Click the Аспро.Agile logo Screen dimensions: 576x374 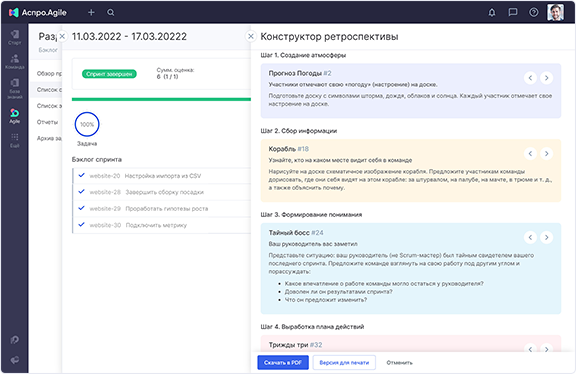tap(37, 12)
